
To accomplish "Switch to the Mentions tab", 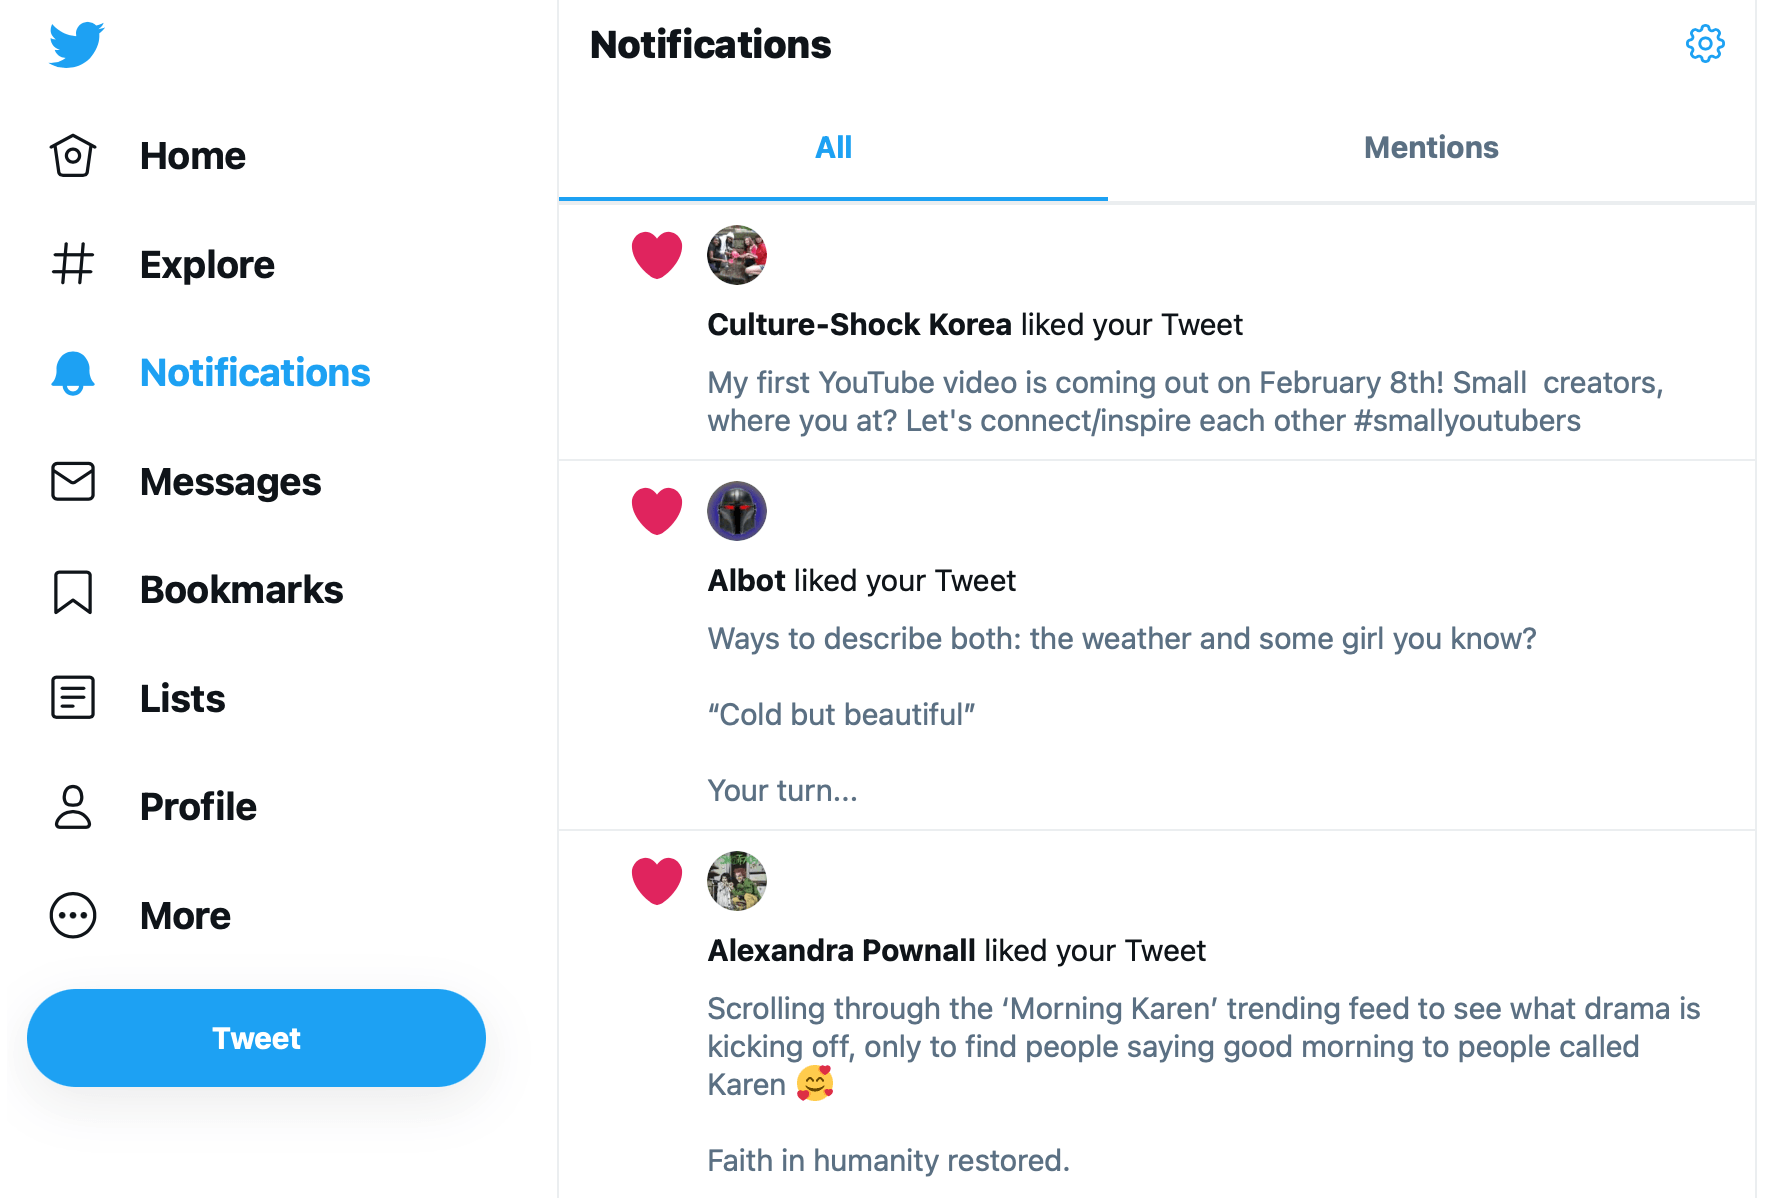I will (x=1431, y=148).
